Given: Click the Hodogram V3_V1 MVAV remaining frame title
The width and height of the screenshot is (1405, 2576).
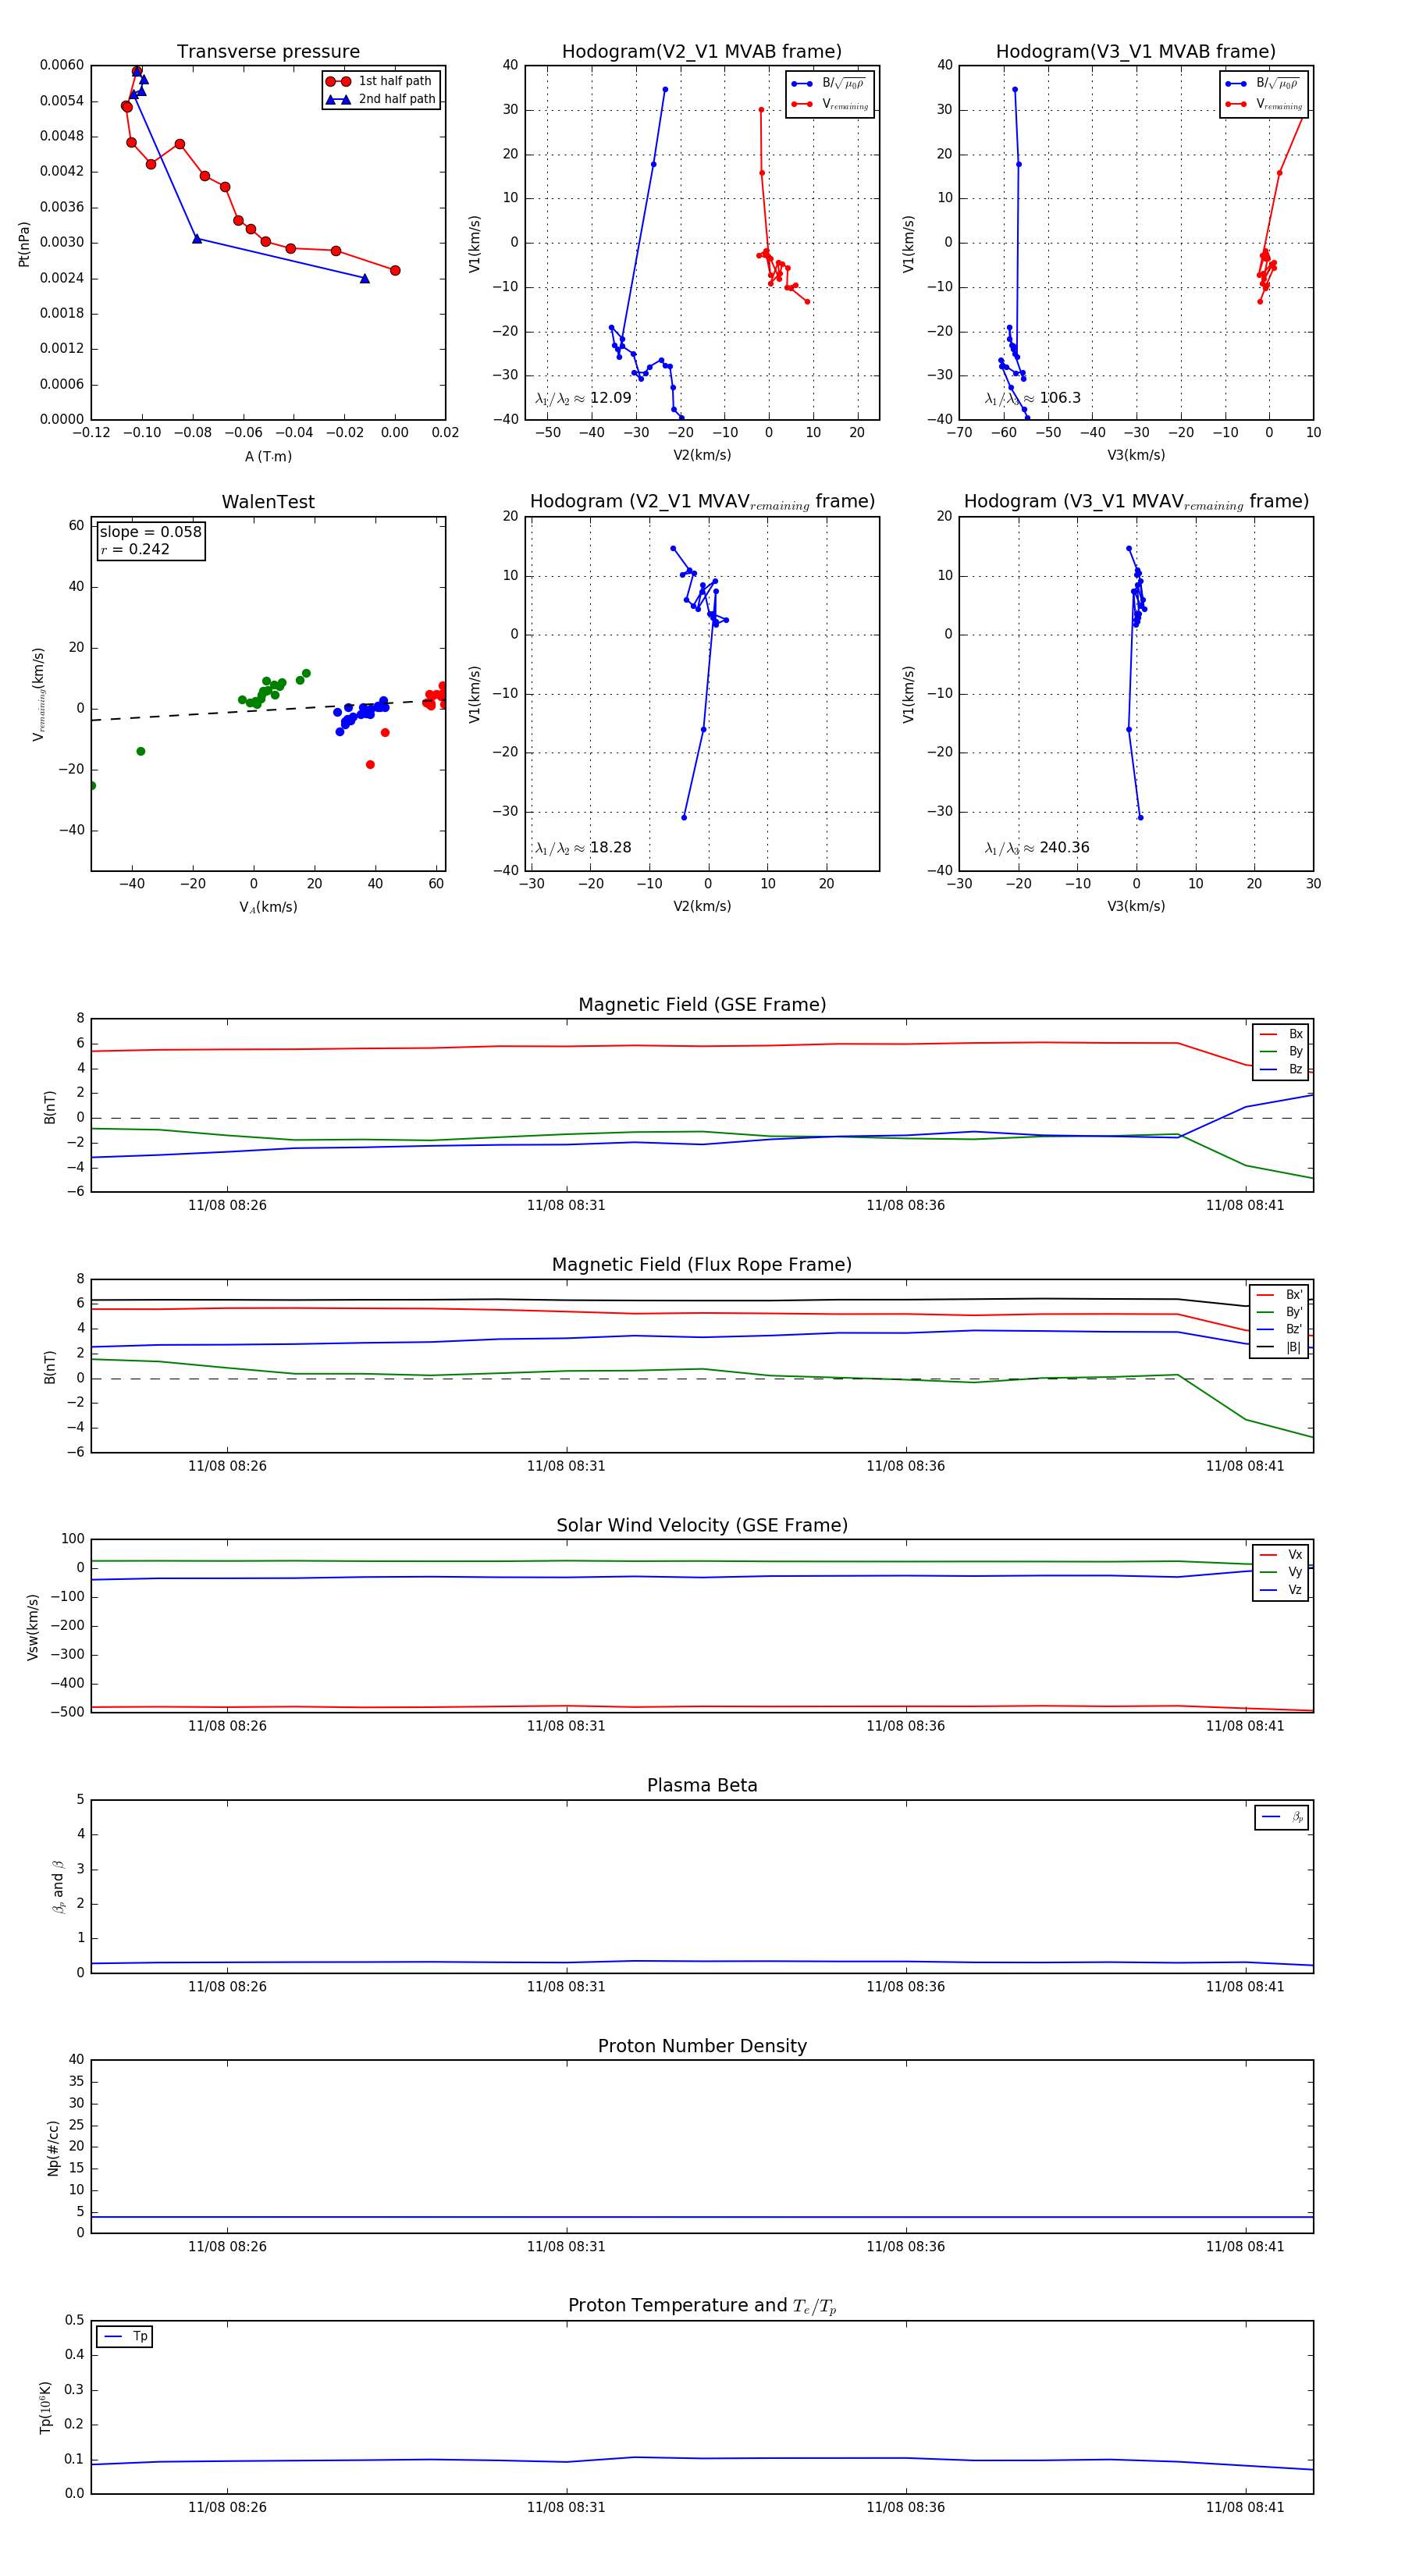Looking at the screenshot, I should [1136, 502].
